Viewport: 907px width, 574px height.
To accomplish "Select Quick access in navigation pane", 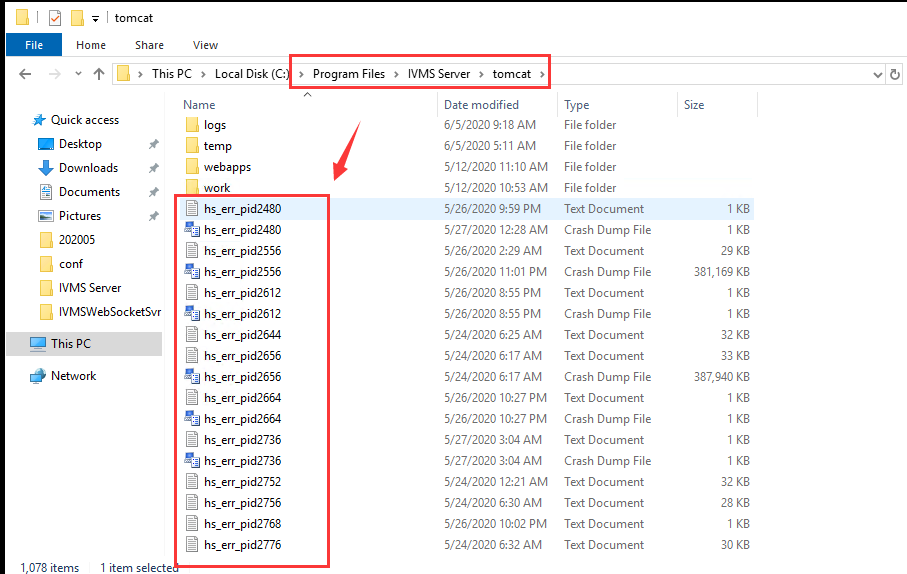I will [85, 120].
